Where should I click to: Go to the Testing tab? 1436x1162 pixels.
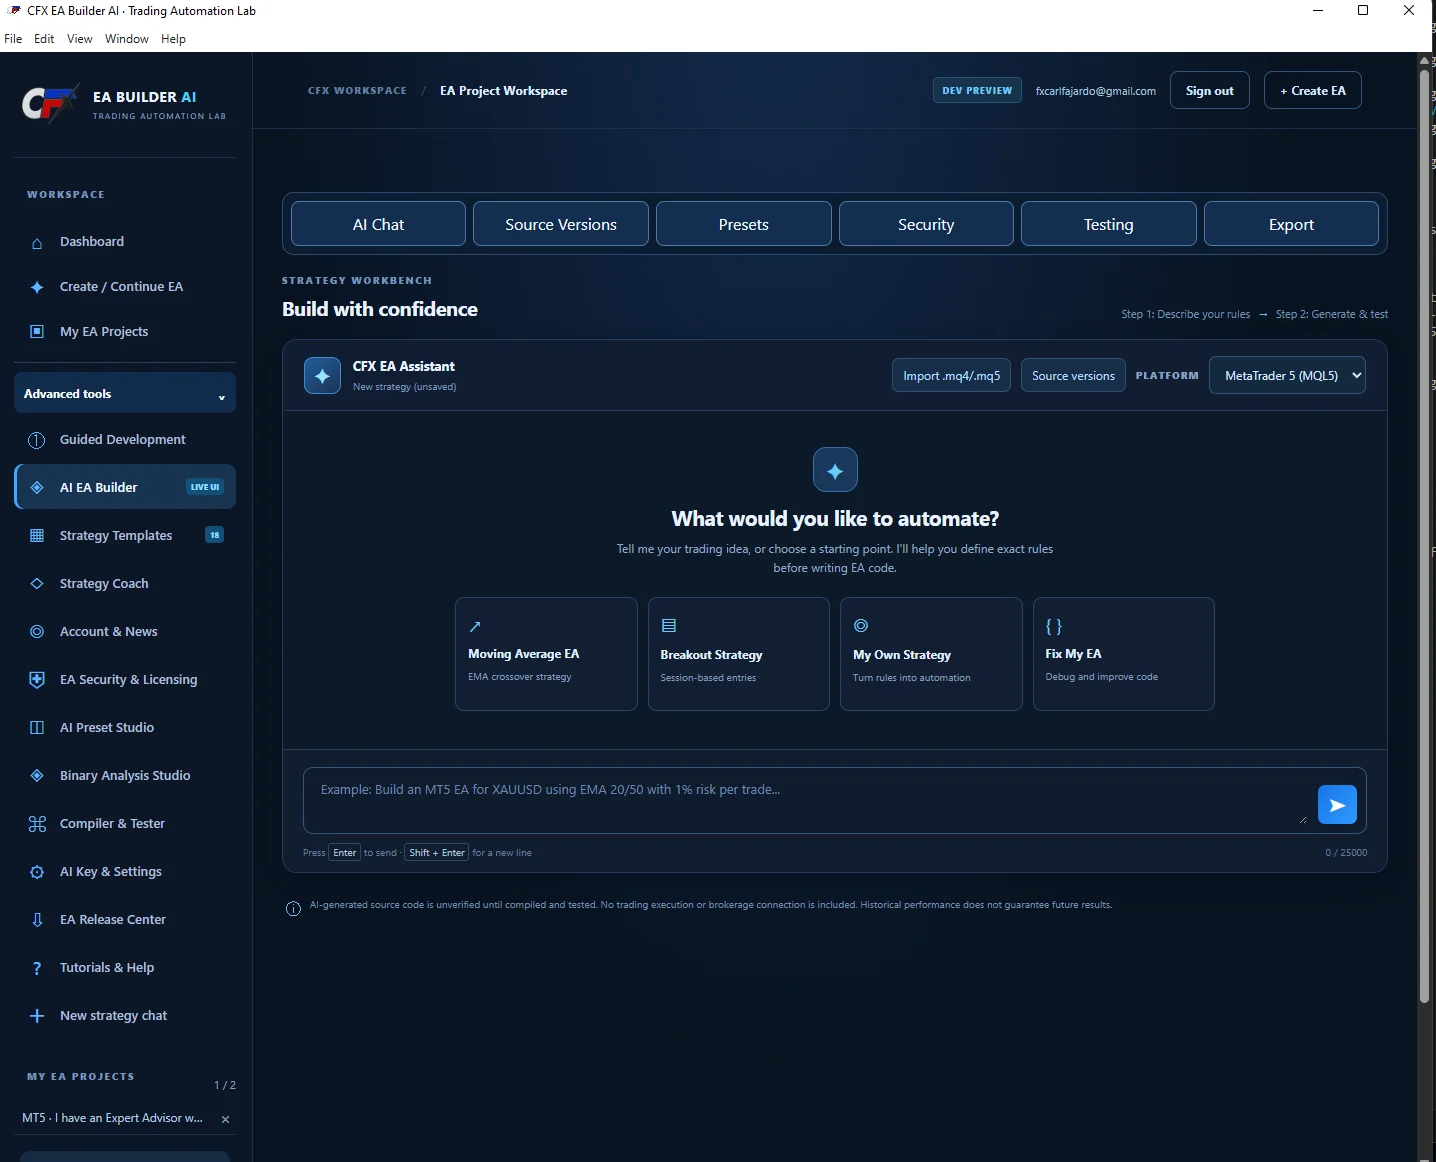(1109, 224)
